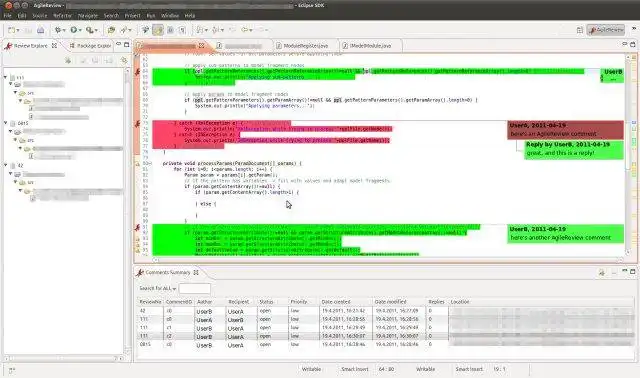Click first Review Explorer view toolbar icon
This screenshot has width=640, height=378.
(x=68, y=60)
